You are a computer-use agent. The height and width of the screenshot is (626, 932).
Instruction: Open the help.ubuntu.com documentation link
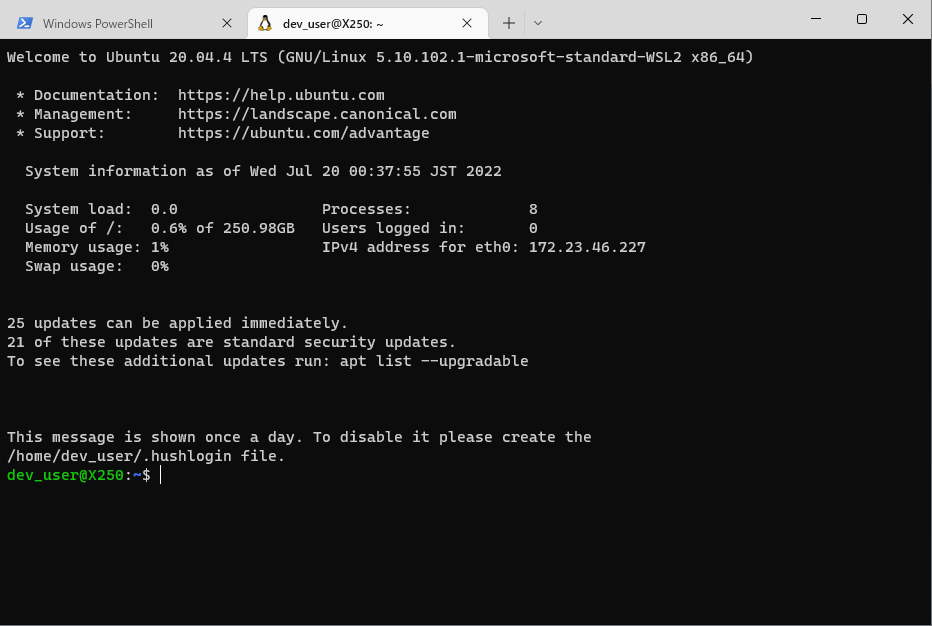[281, 95]
